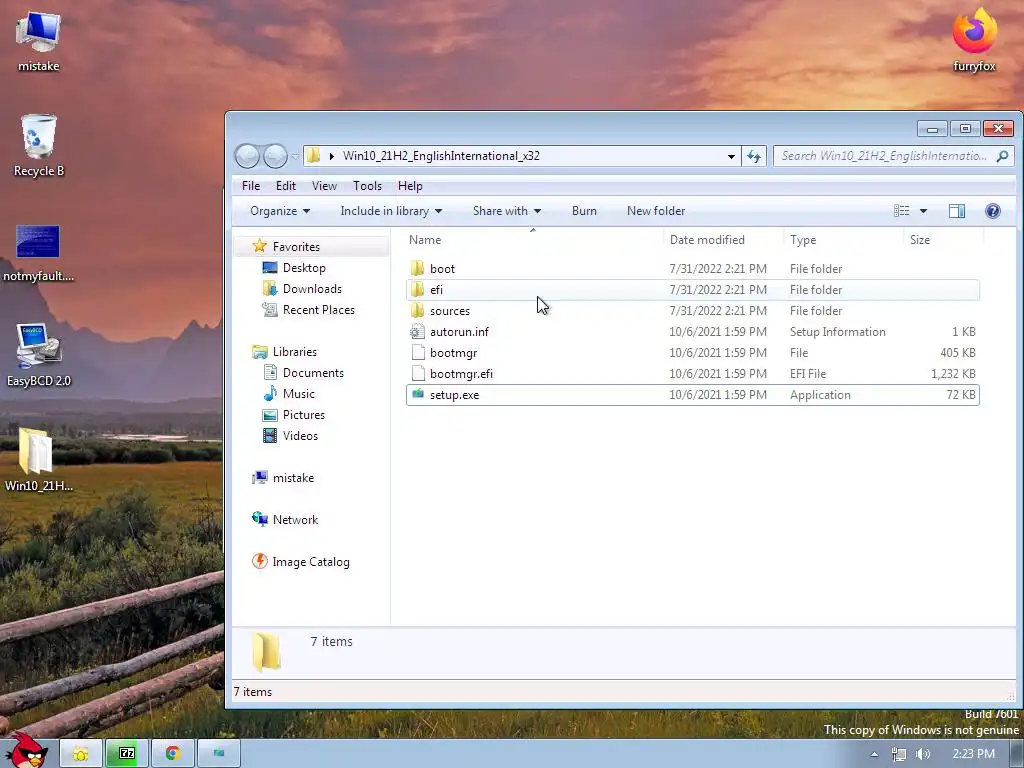Select the setup.exe application
Image resolution: width=1024 pixels, height=768 pixels.
(692, 394)
